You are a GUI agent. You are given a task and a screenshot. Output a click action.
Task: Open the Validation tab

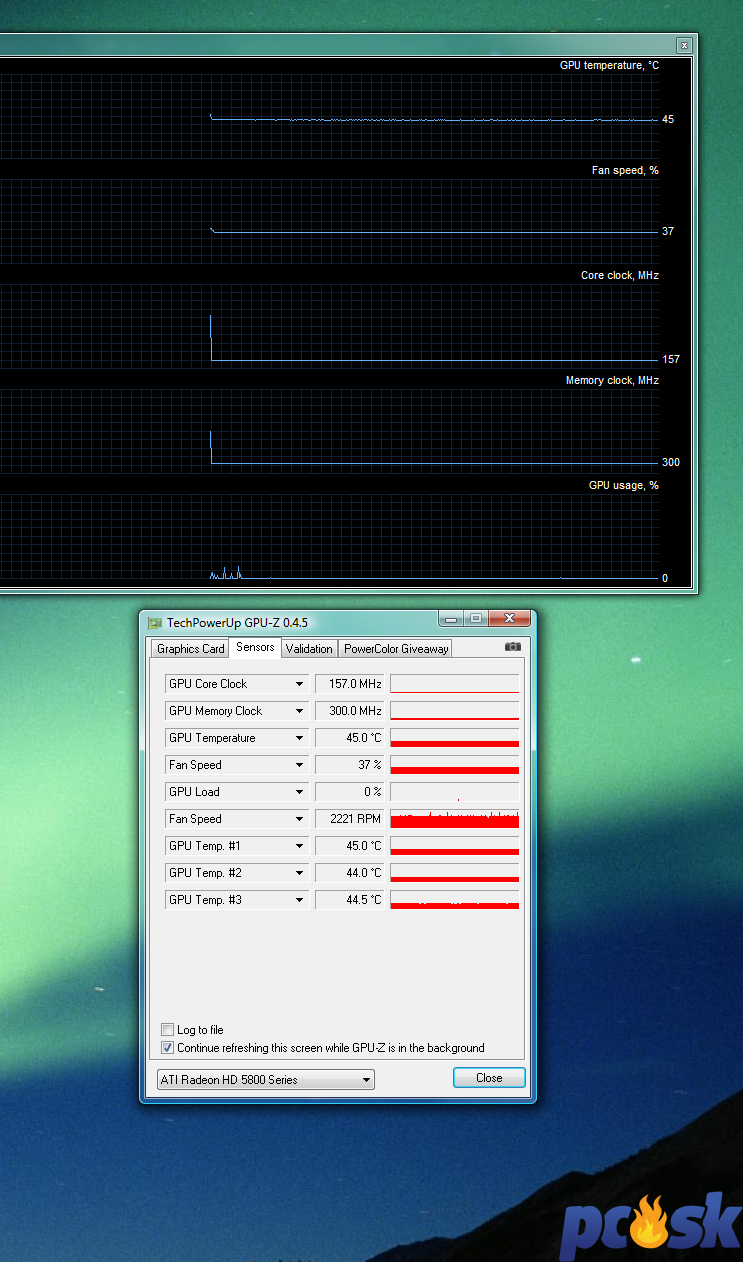pyautogui.click(x=309, y=649)
